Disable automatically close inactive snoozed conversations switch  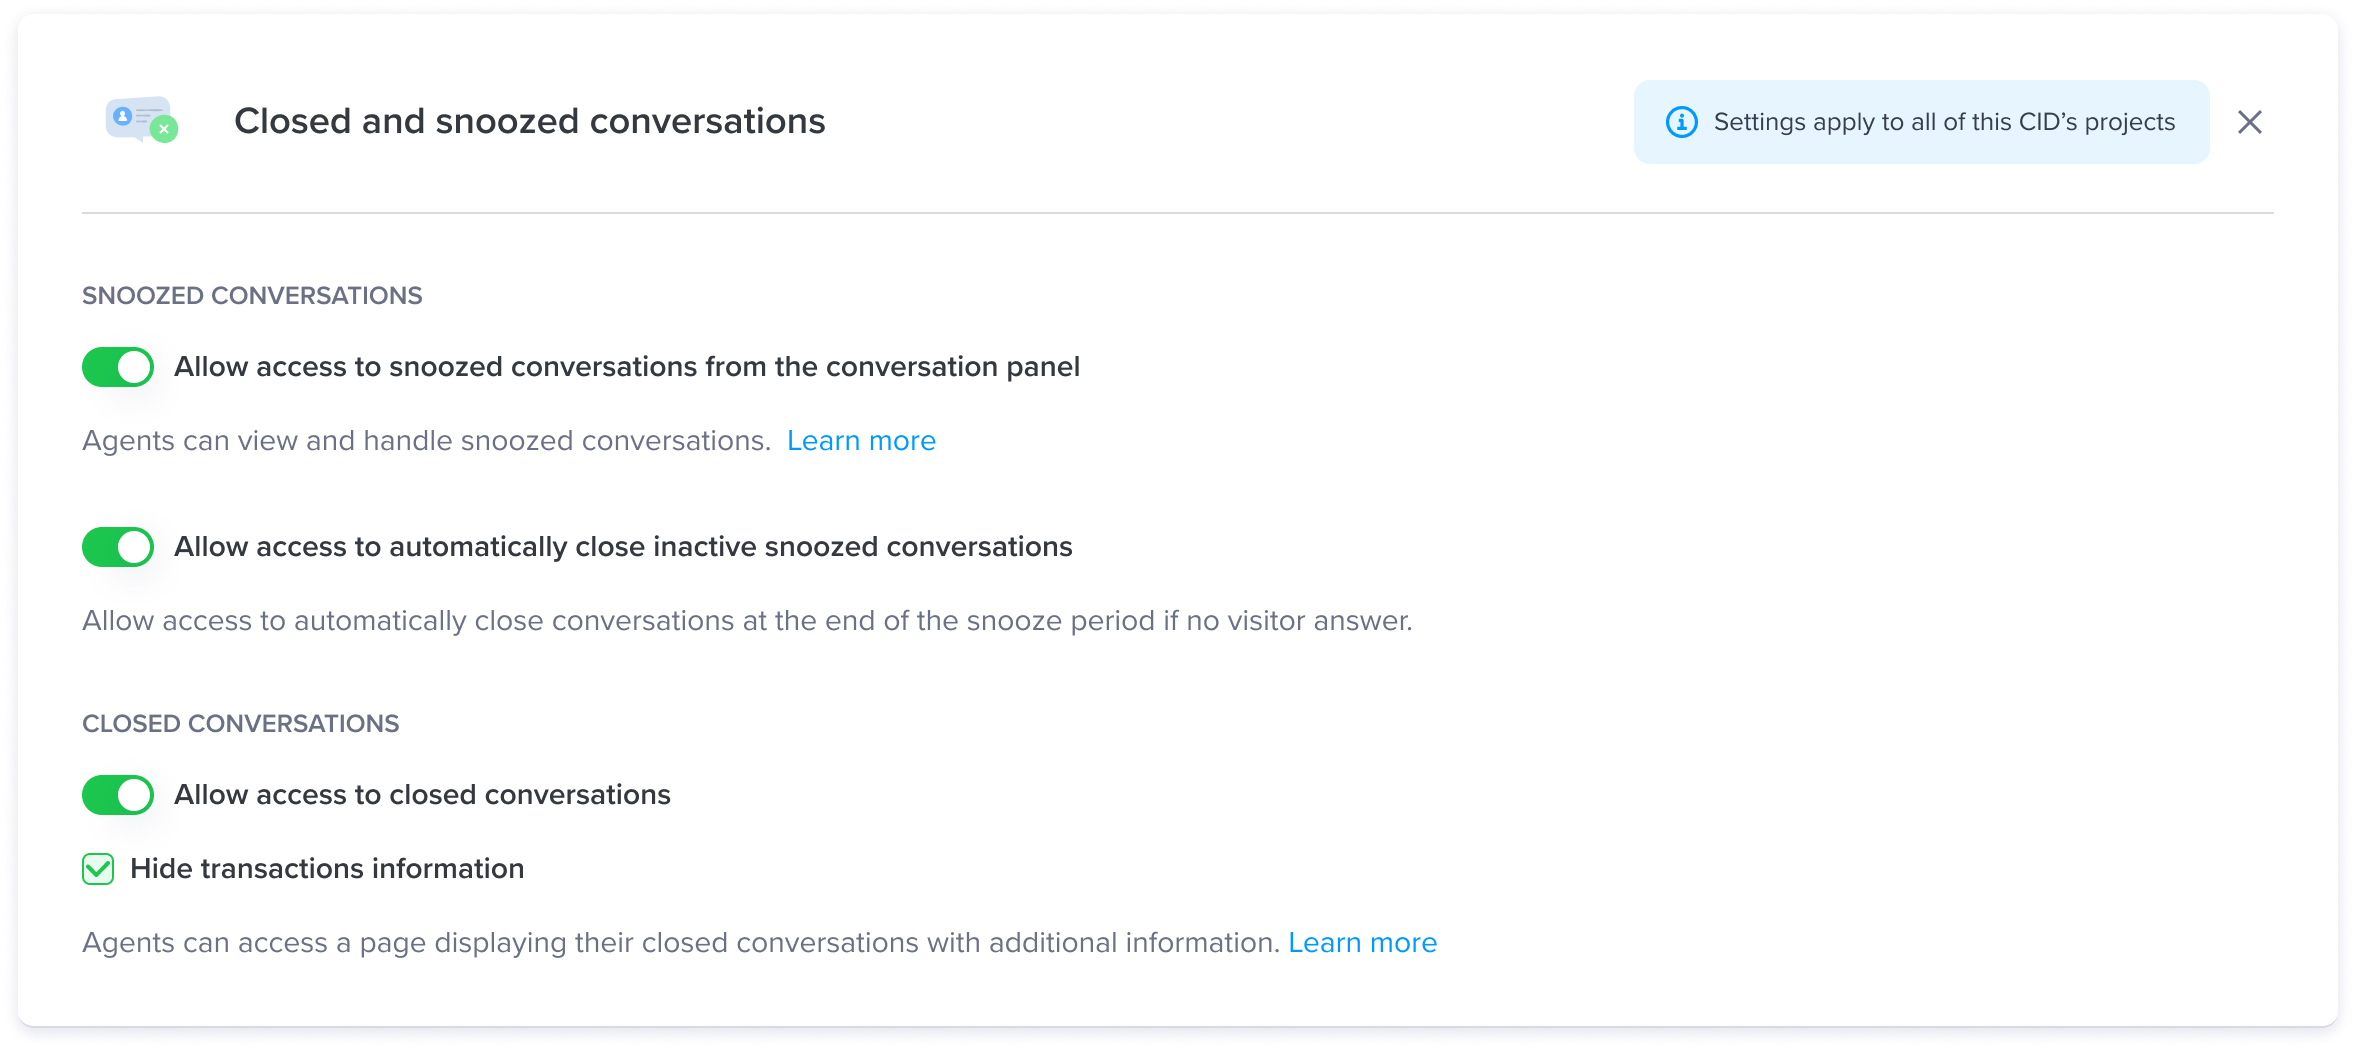point(118,547)
